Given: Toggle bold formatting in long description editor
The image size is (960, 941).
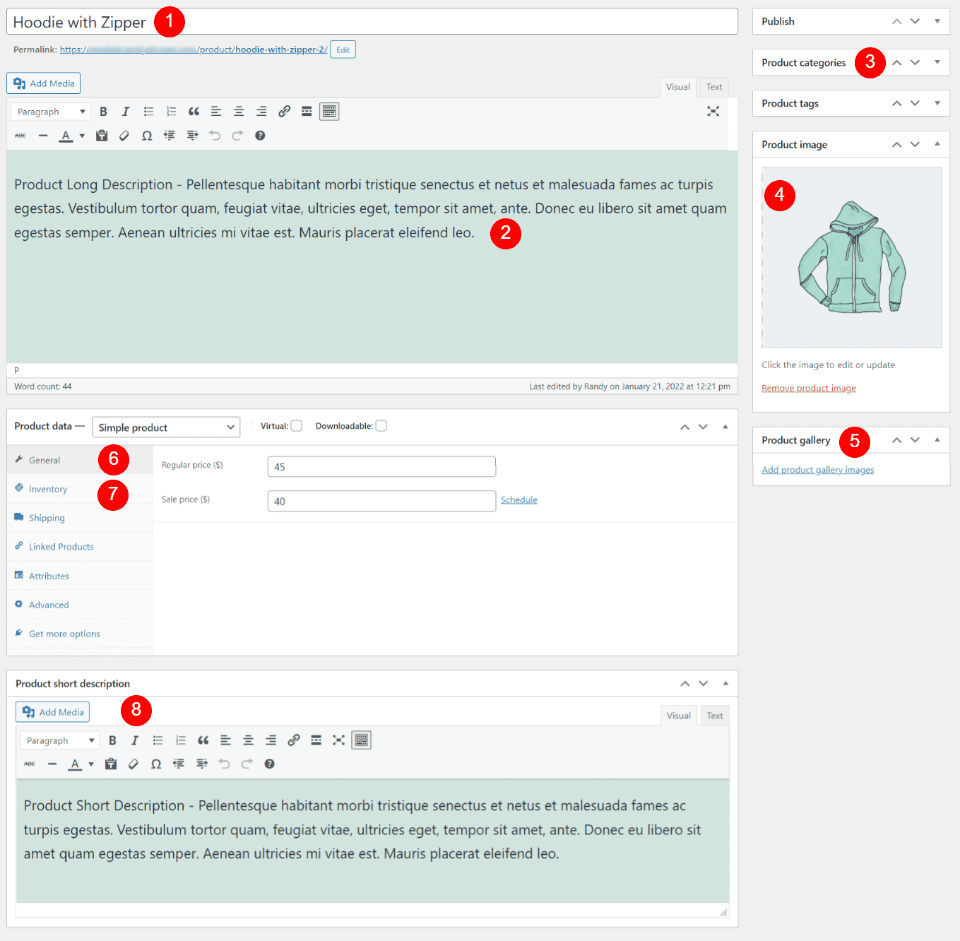Looking at the screenshot, I should [x=103, y=111].
